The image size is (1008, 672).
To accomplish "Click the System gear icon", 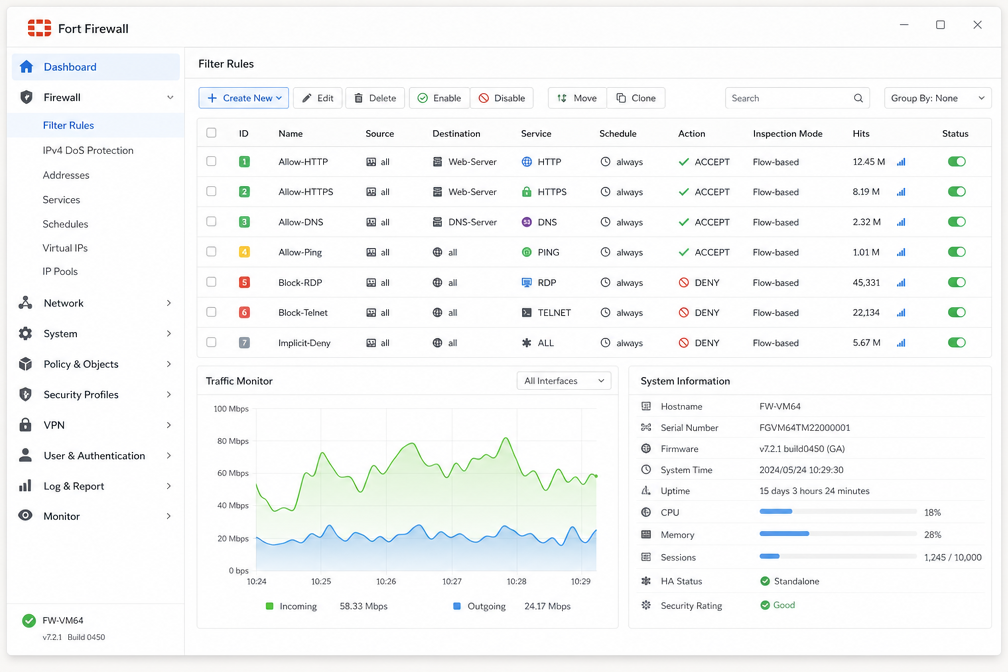I will [x=25, y=333].
